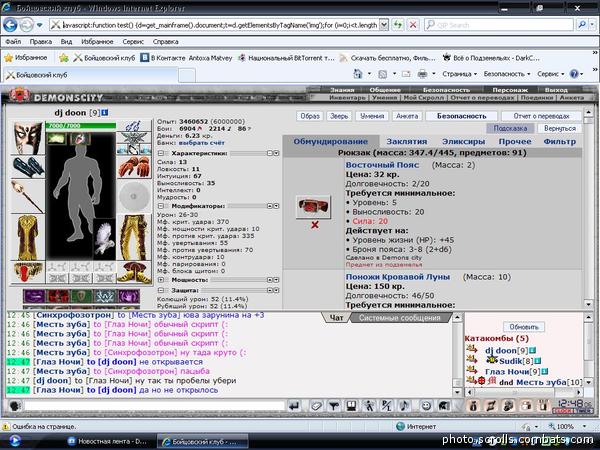Click the Выход menu item
The image size is (600, 450).
[556, 90]
